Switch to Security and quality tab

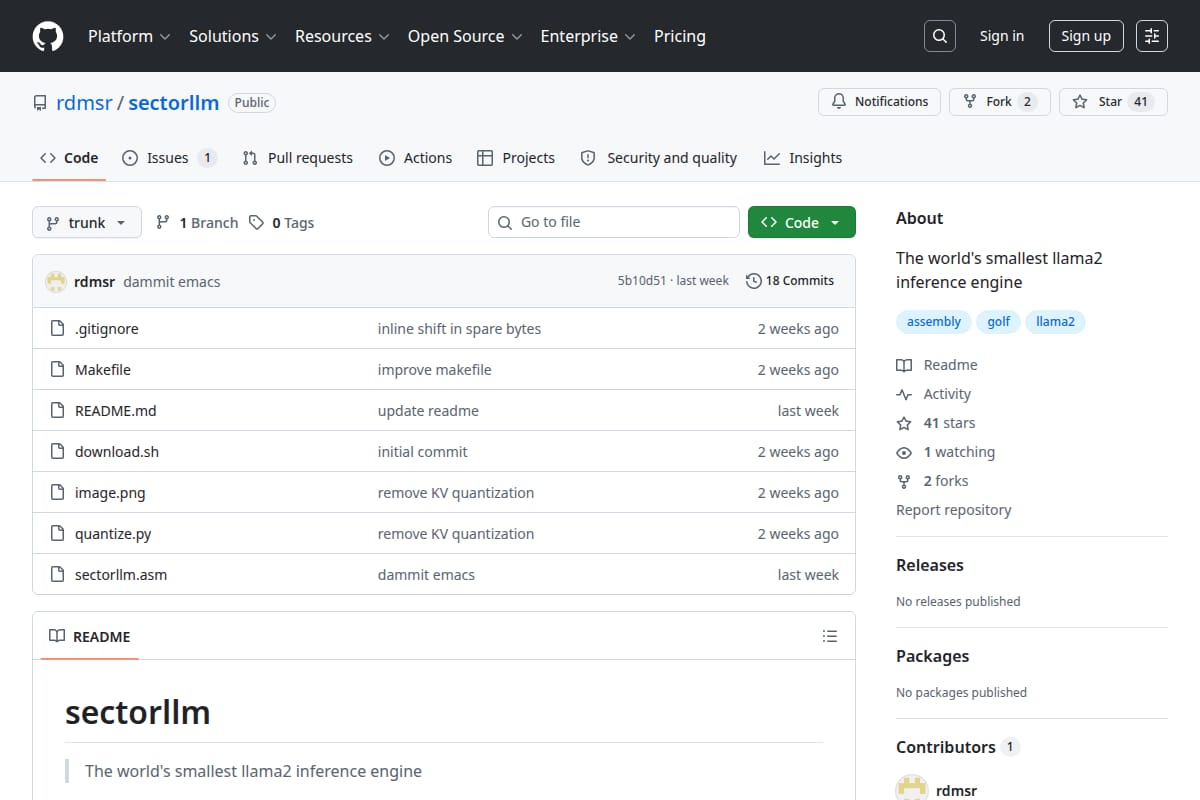[659, 158]
